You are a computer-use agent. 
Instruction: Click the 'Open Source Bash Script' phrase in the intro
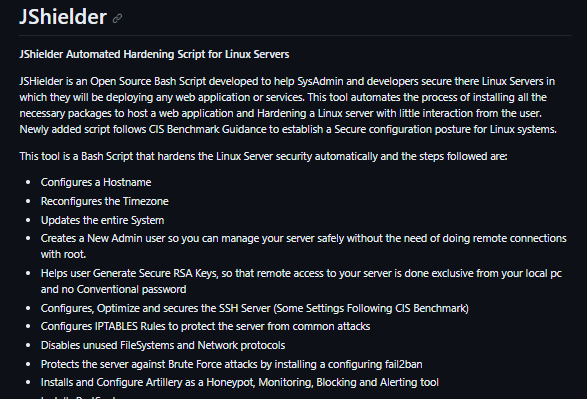tap(148, 81)
